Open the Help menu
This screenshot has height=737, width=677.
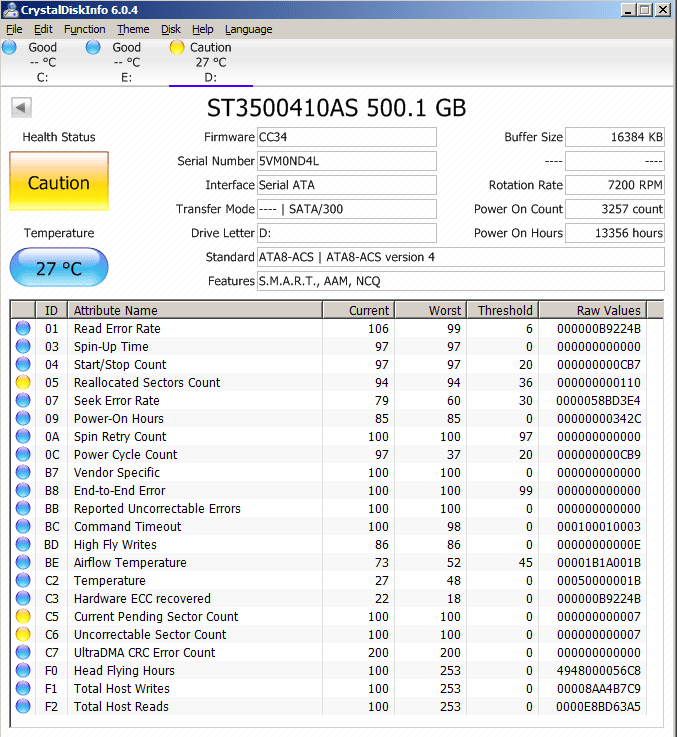coord(203,30)
